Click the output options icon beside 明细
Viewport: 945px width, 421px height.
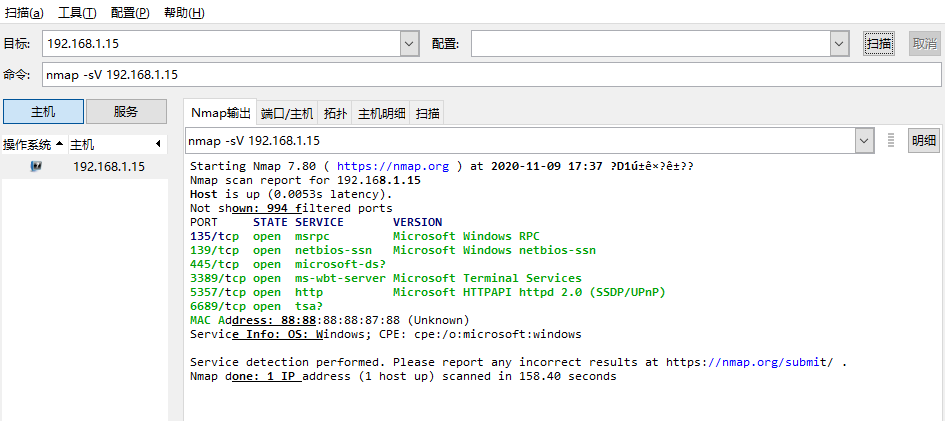890,141
